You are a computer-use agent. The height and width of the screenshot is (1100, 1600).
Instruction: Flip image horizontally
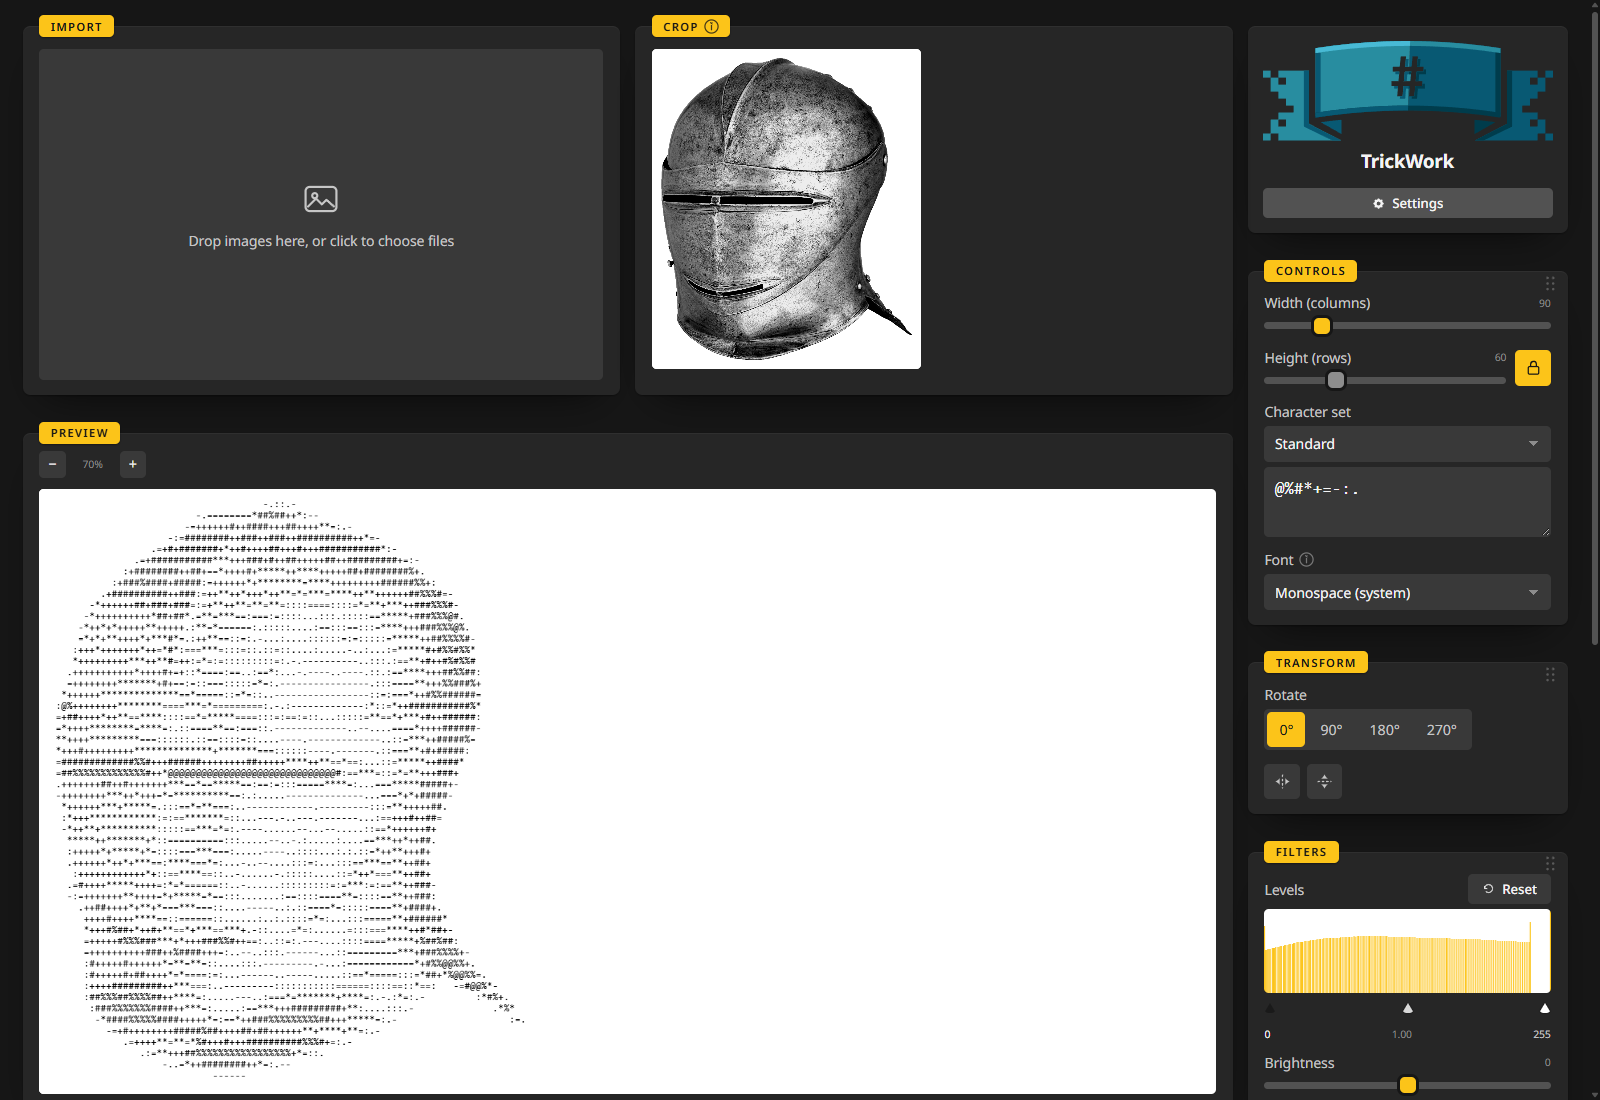coord(1282,781)
